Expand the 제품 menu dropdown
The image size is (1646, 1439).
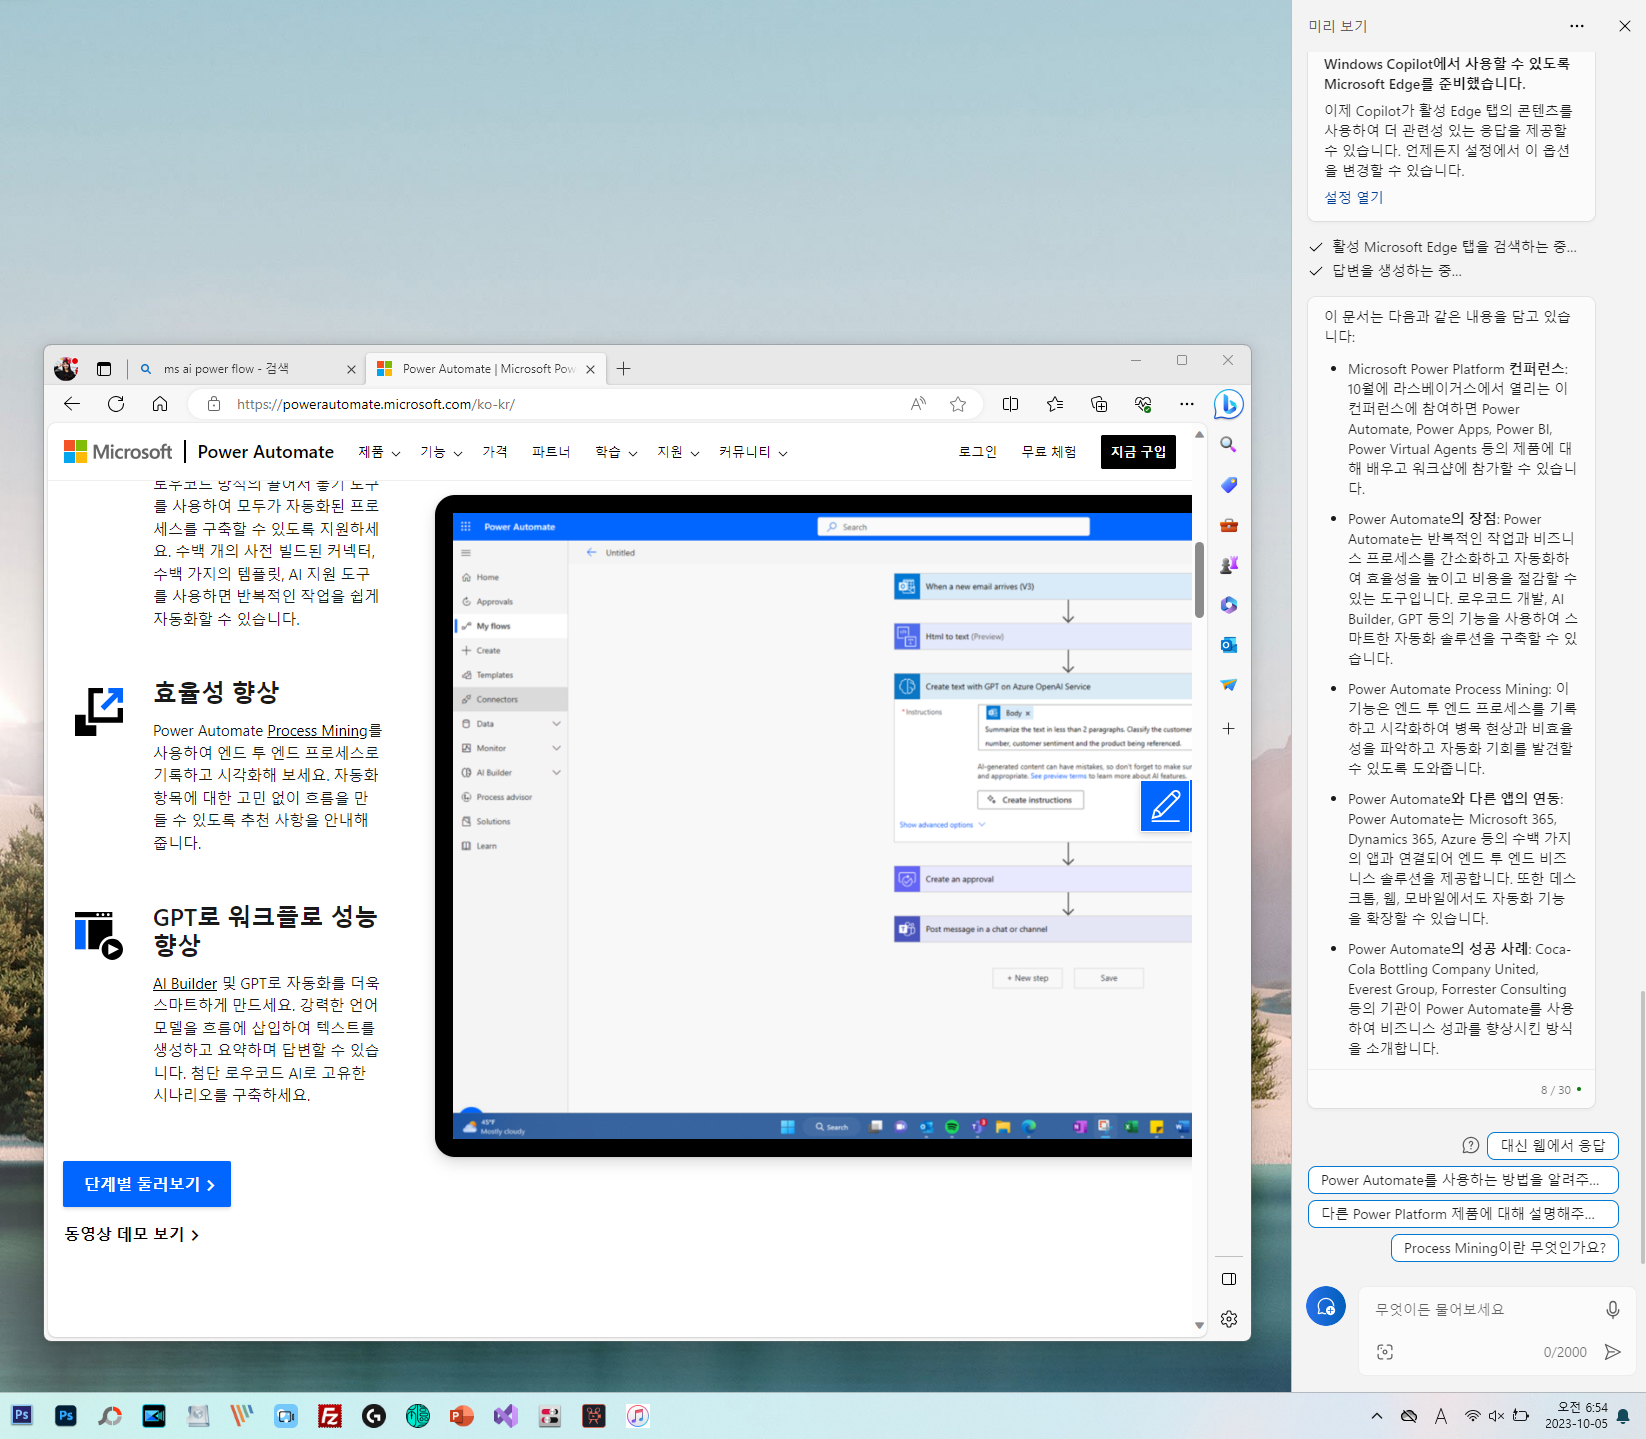(x=379, y=452)
